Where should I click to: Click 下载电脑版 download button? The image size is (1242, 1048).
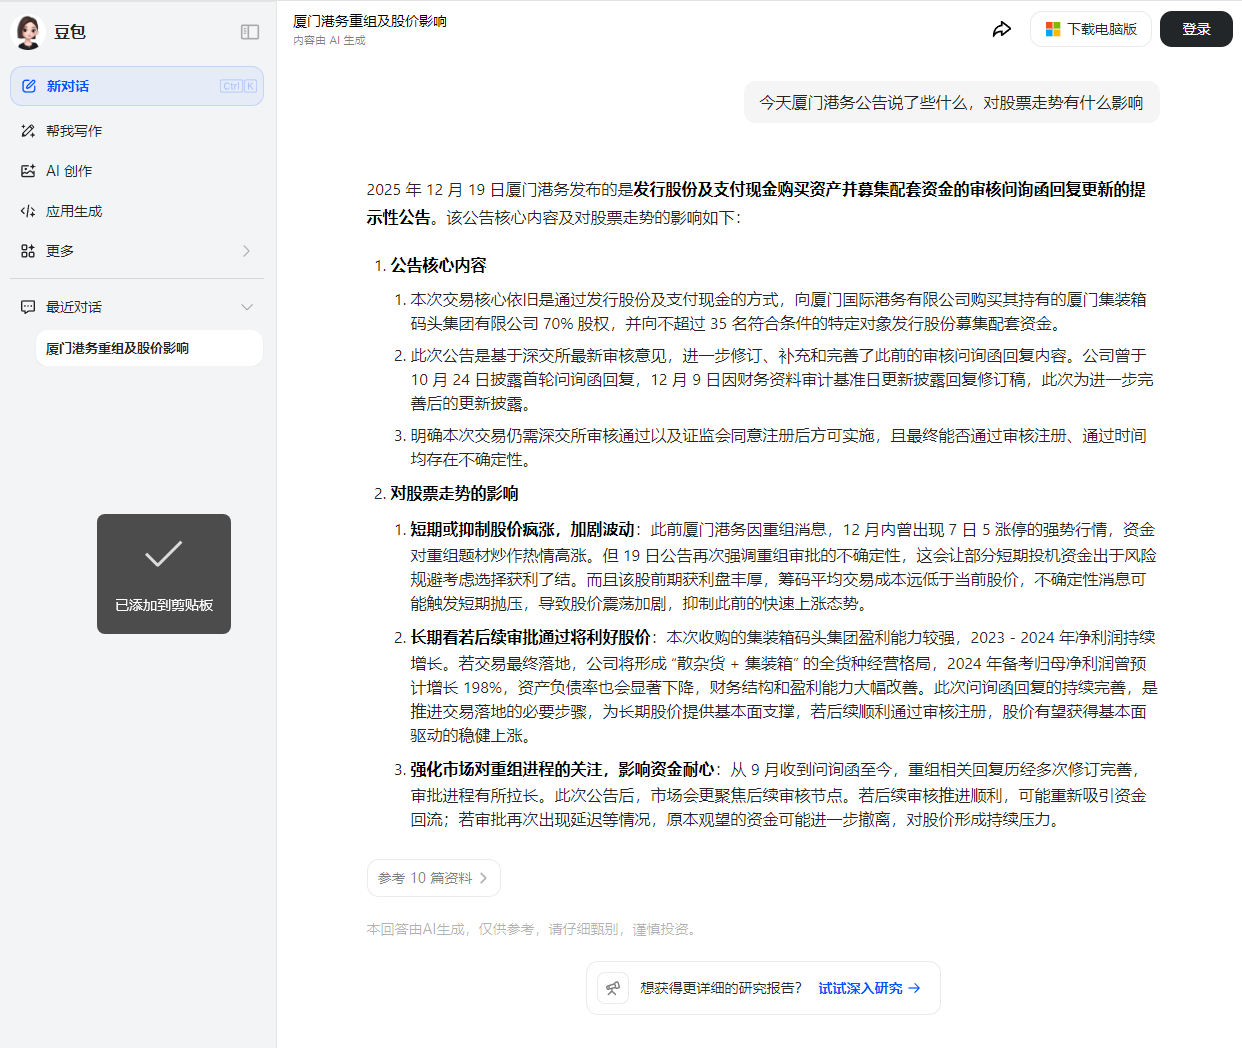1090,29
